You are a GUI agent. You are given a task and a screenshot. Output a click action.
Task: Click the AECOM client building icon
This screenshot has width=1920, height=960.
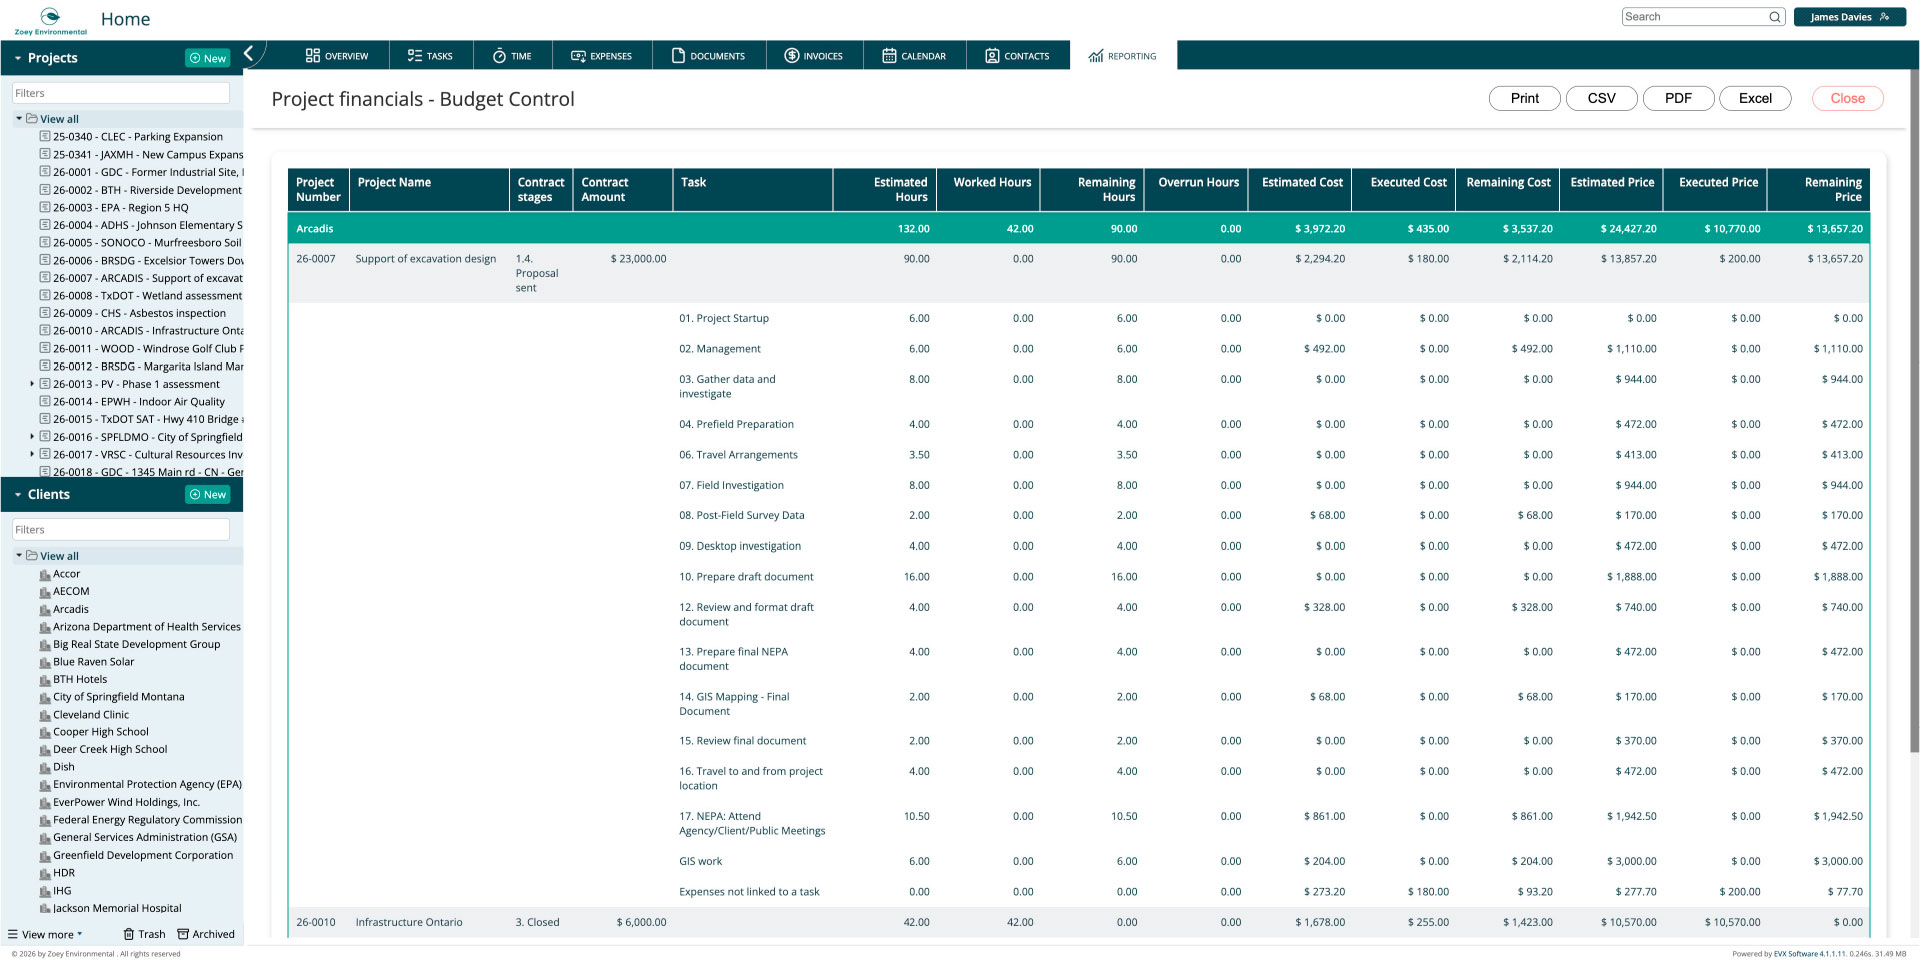45,592
